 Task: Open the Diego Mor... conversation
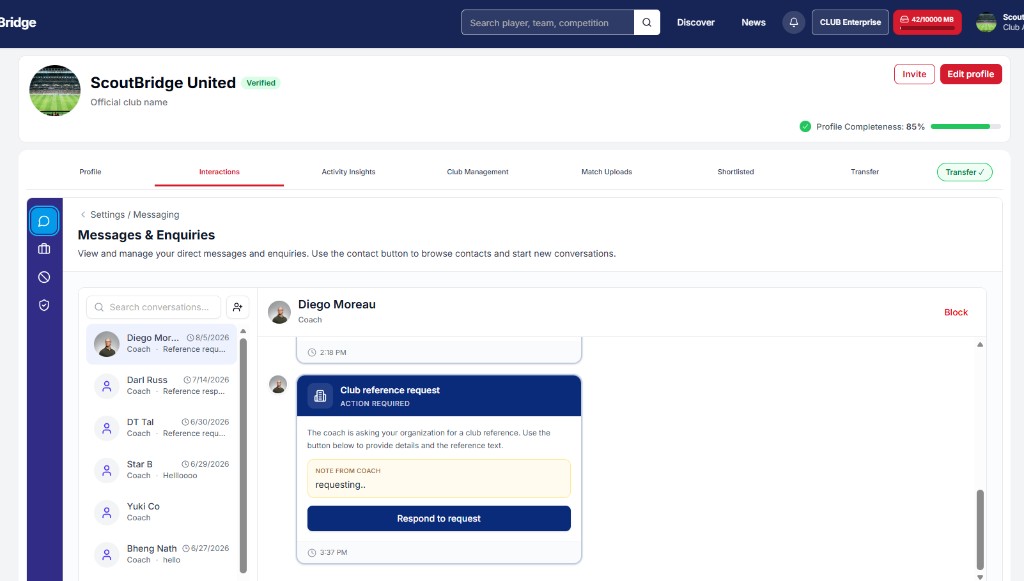[161, 343]
